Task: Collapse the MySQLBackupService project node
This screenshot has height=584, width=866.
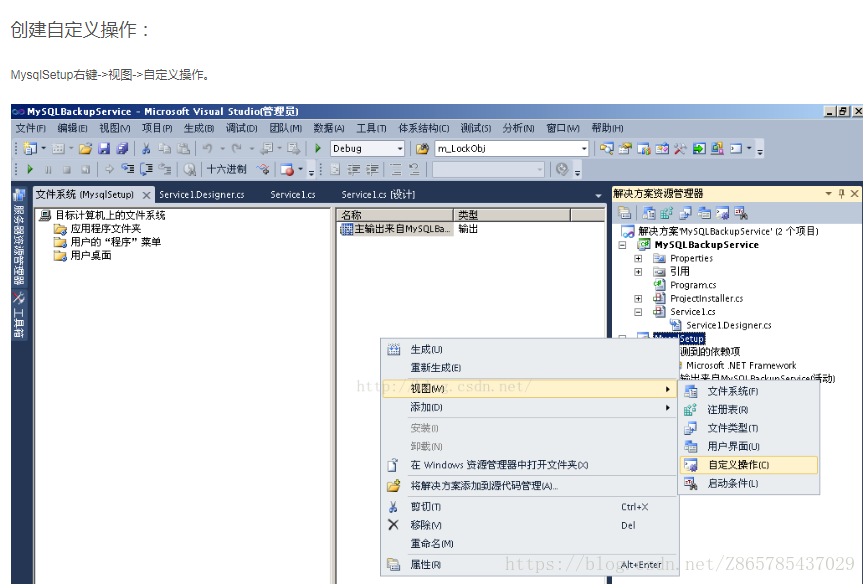Action: [622, 245]
